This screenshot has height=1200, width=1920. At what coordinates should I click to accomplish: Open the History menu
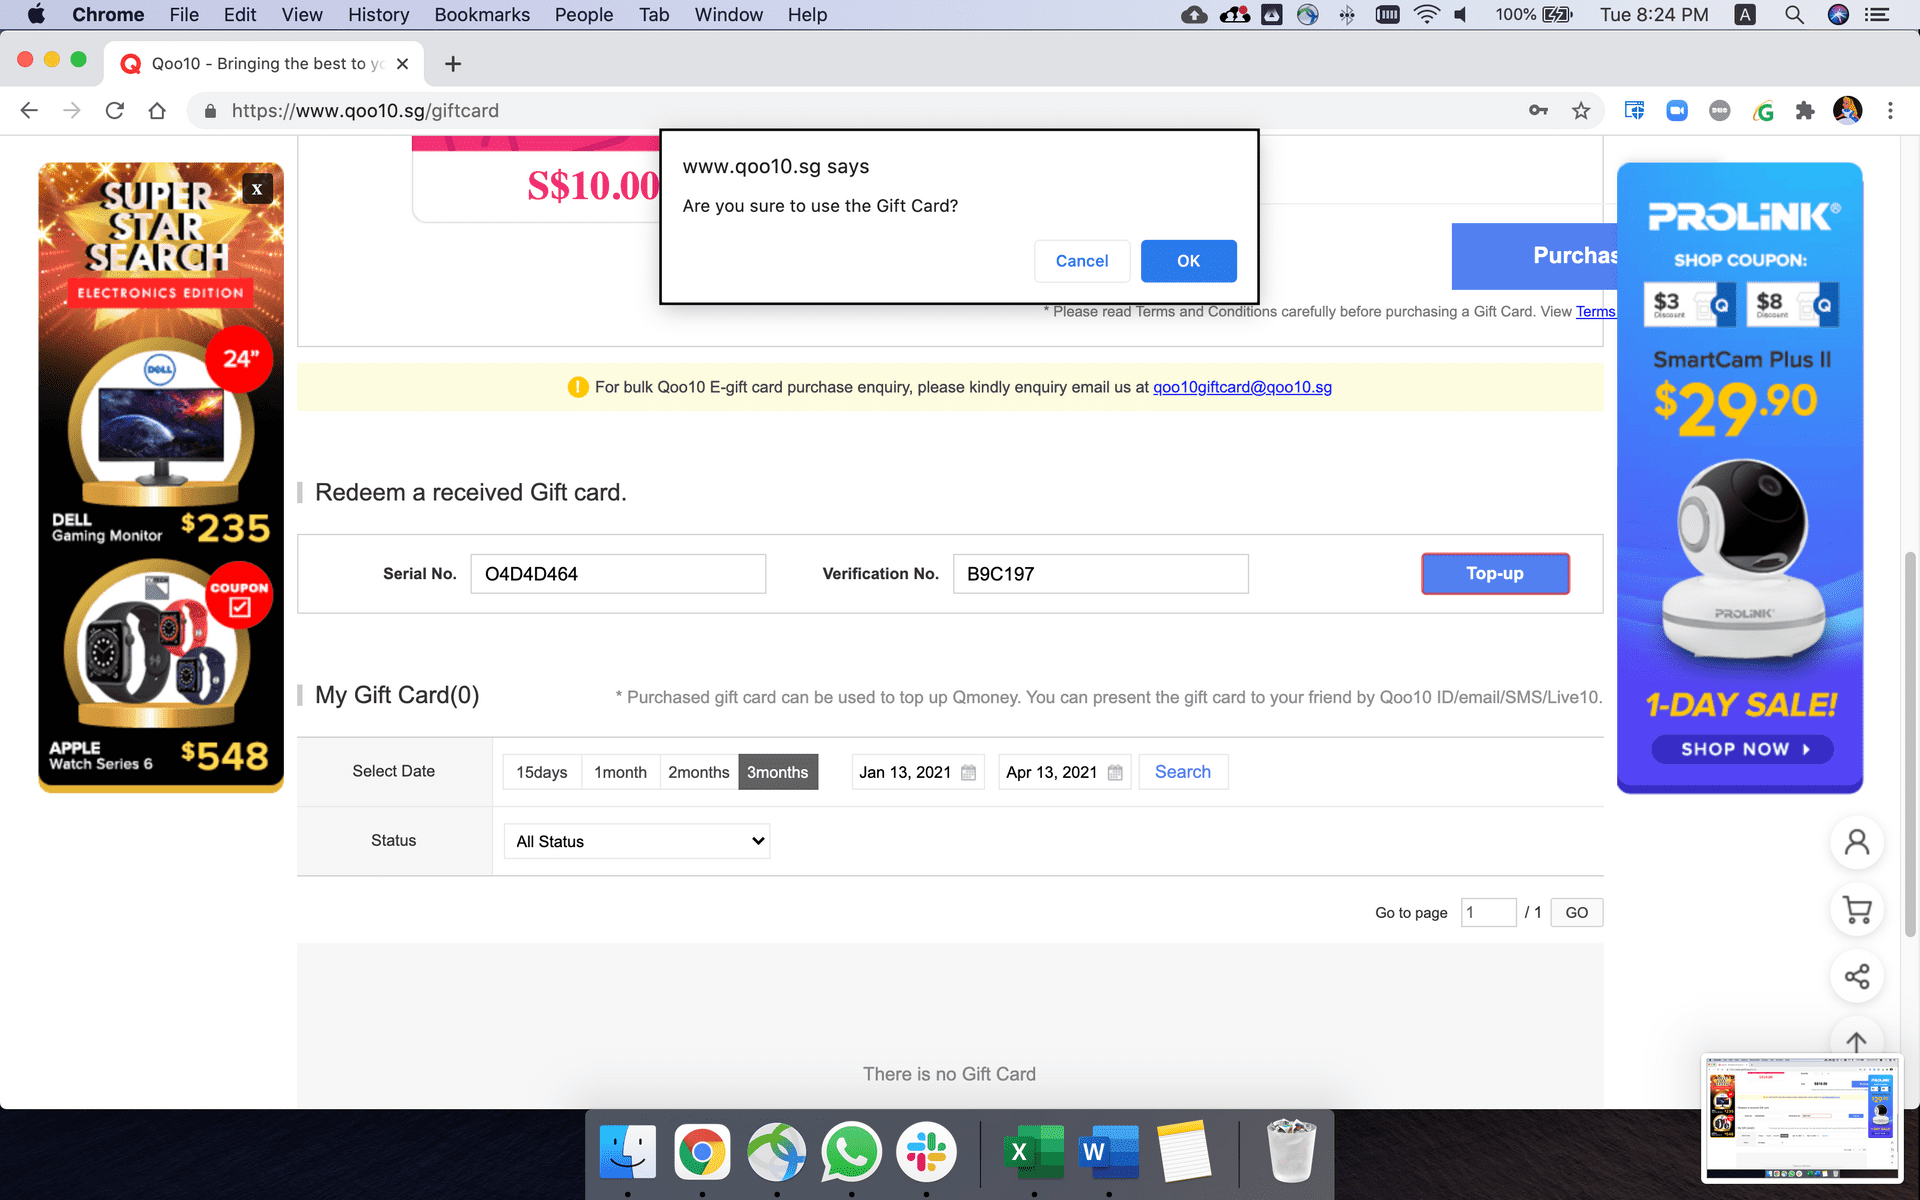(x=378, y=15)
